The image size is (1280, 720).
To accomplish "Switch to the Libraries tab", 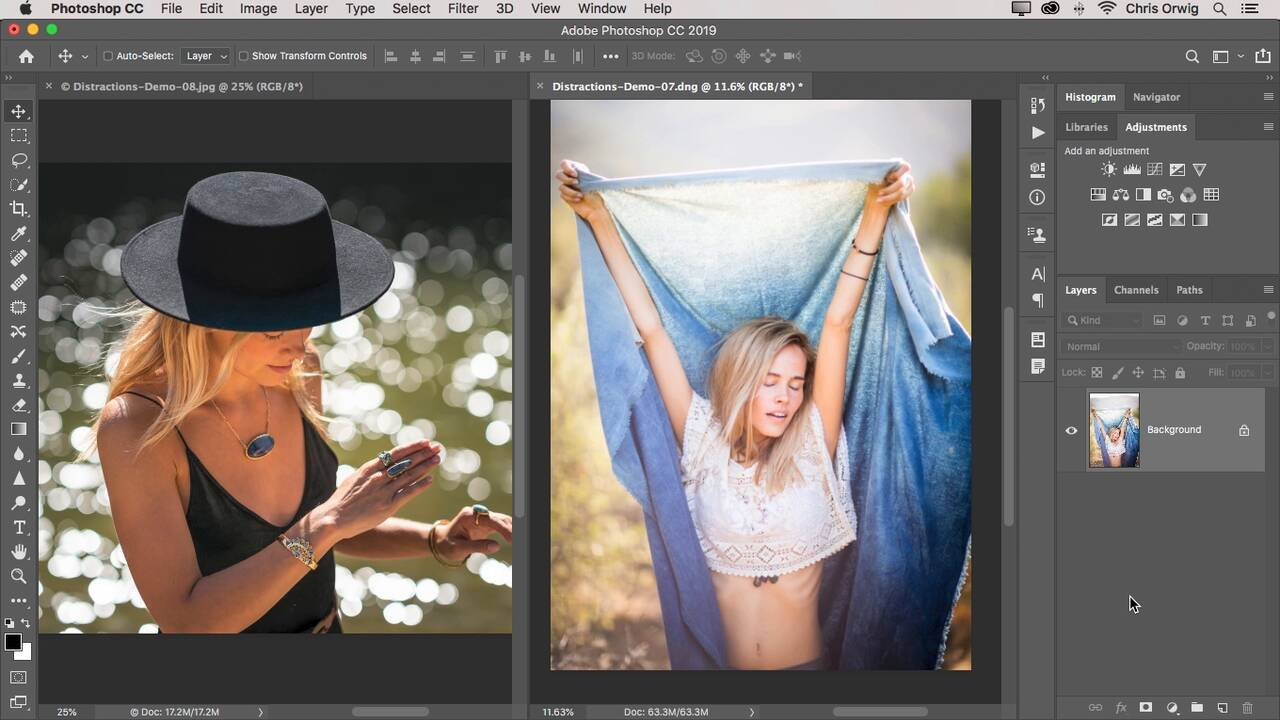I will click(x=1086, y=127).
